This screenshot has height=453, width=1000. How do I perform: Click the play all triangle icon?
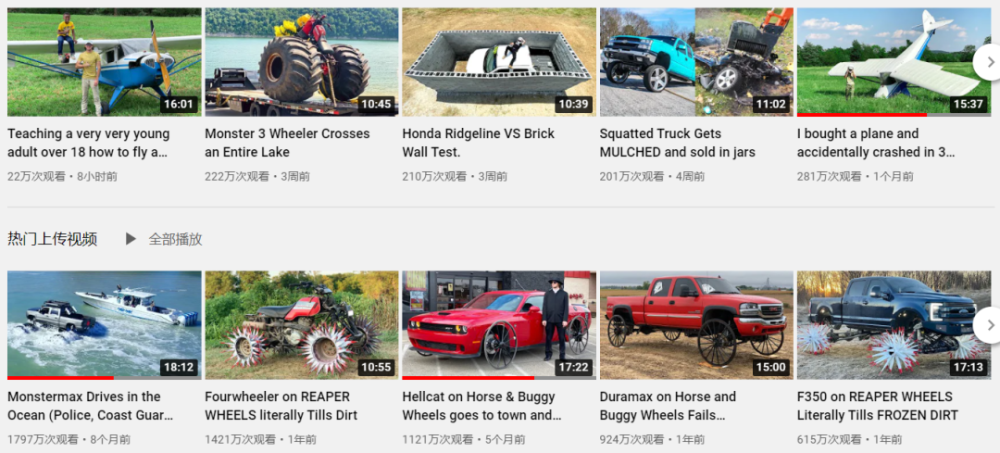click(131, 239)
